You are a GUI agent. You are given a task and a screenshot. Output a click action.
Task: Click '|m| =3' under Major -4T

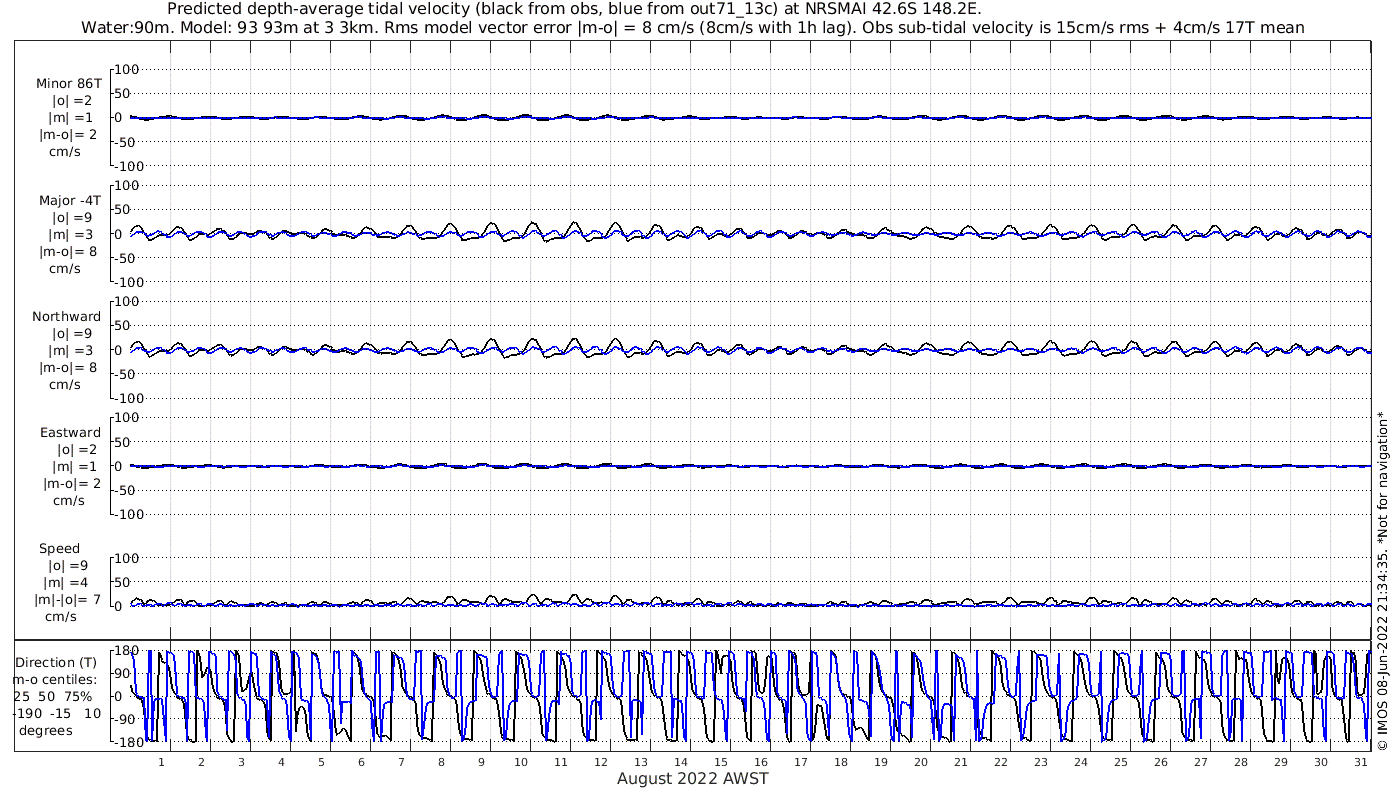pos(72,234)
